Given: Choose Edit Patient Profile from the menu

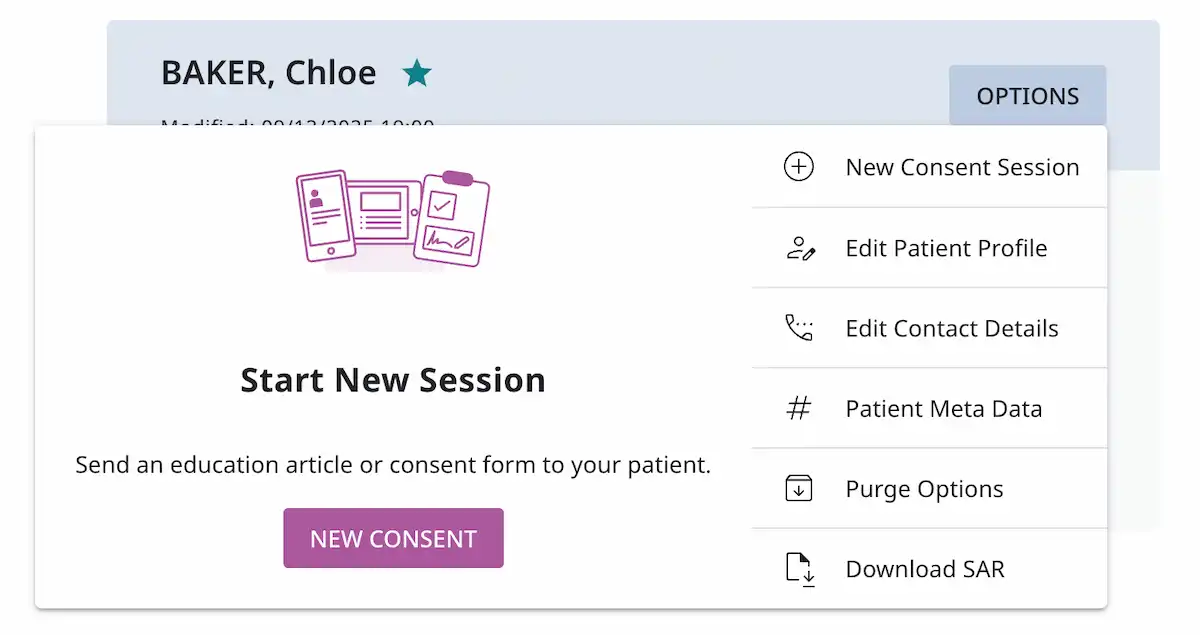Looking at the screenshot, I should 946,248.
